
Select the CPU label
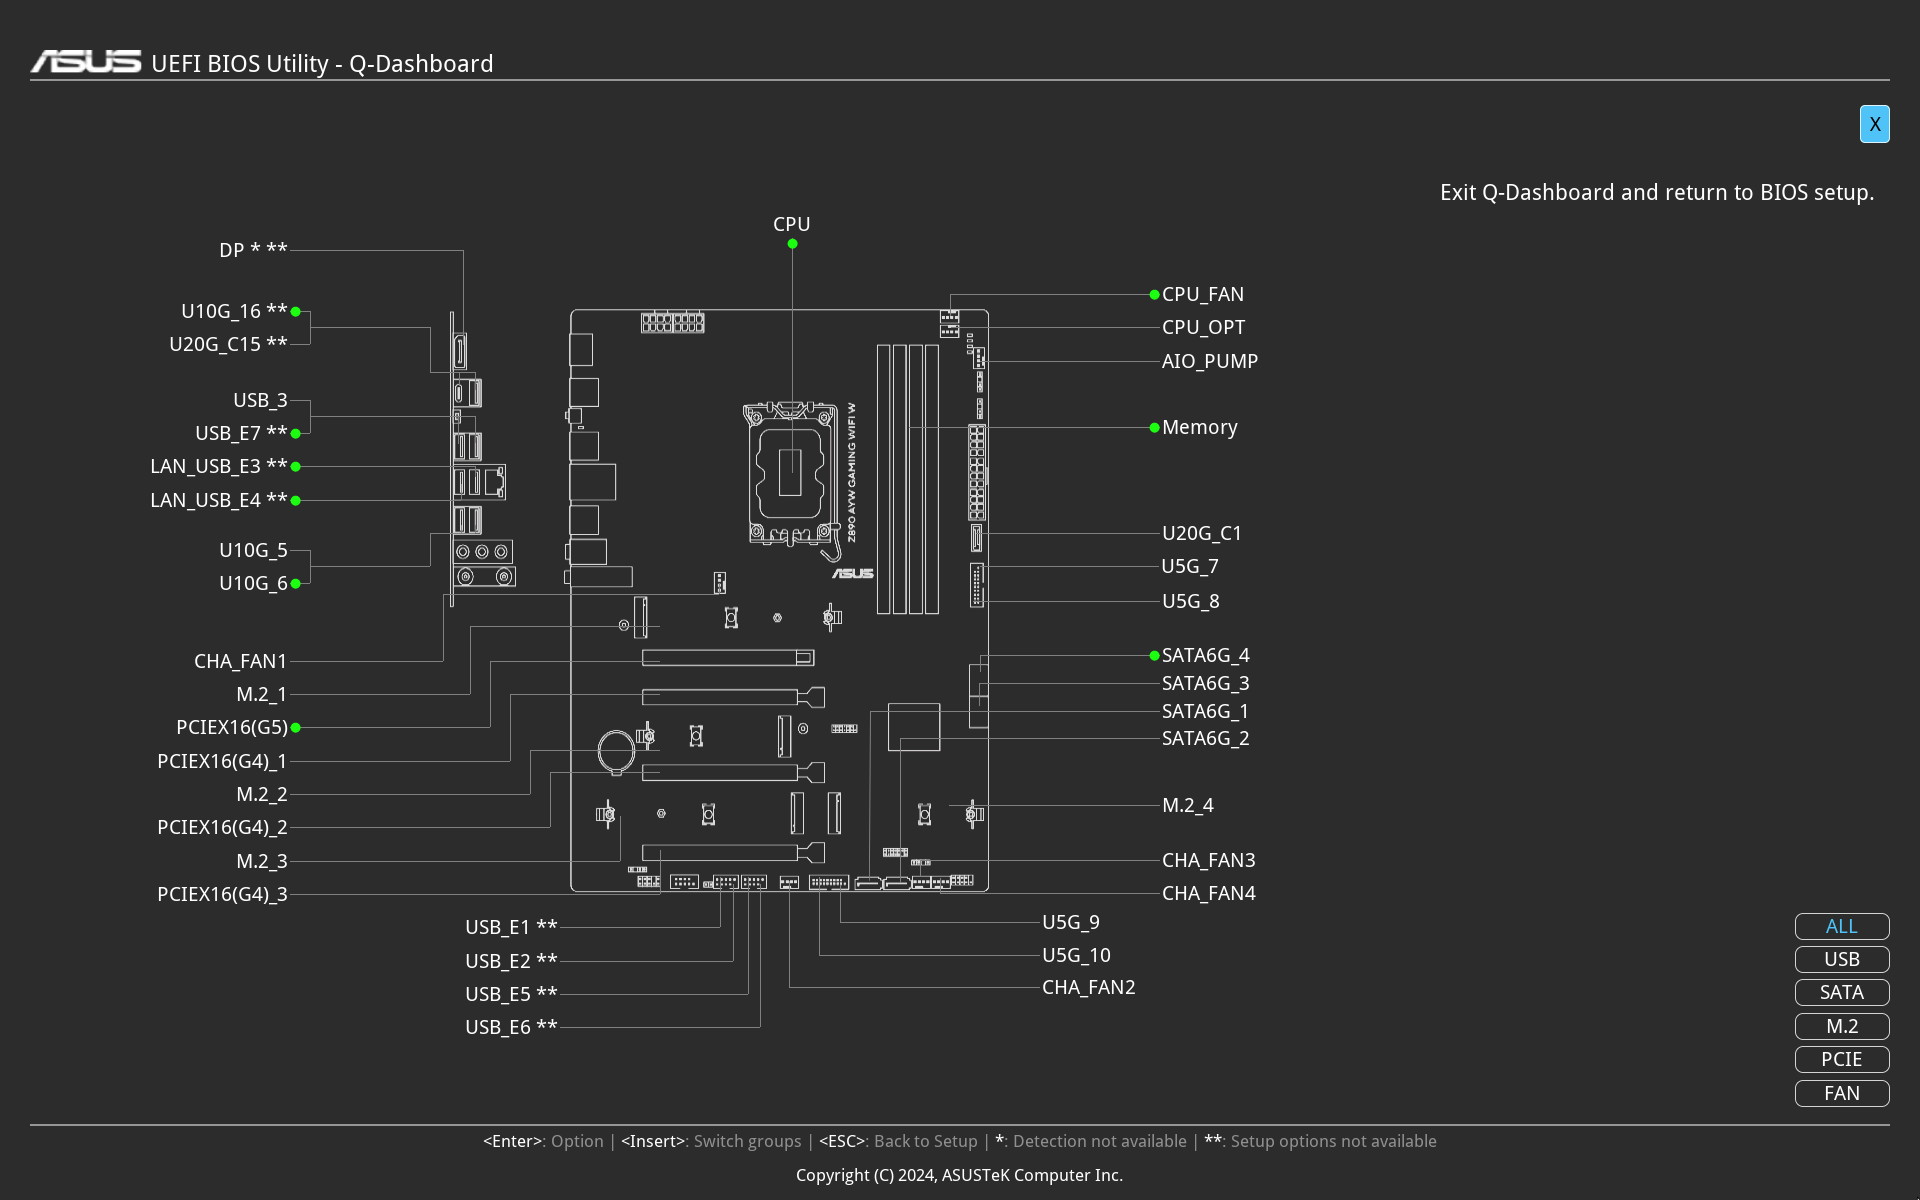click(x=791, y=224)
